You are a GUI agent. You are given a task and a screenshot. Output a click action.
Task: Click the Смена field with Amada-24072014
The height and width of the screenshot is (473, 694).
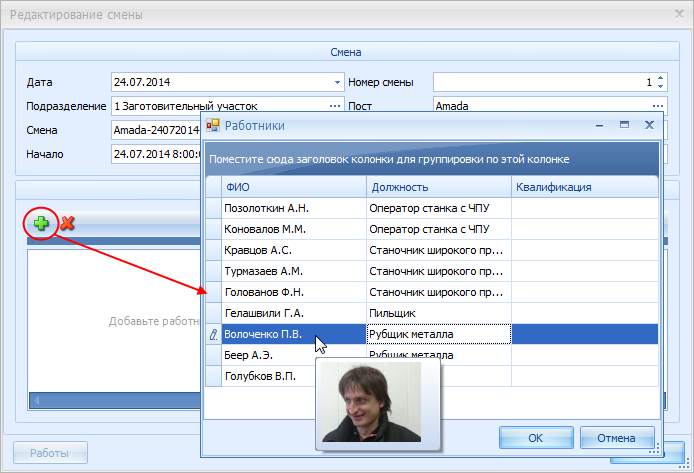[x=156, y=130]
